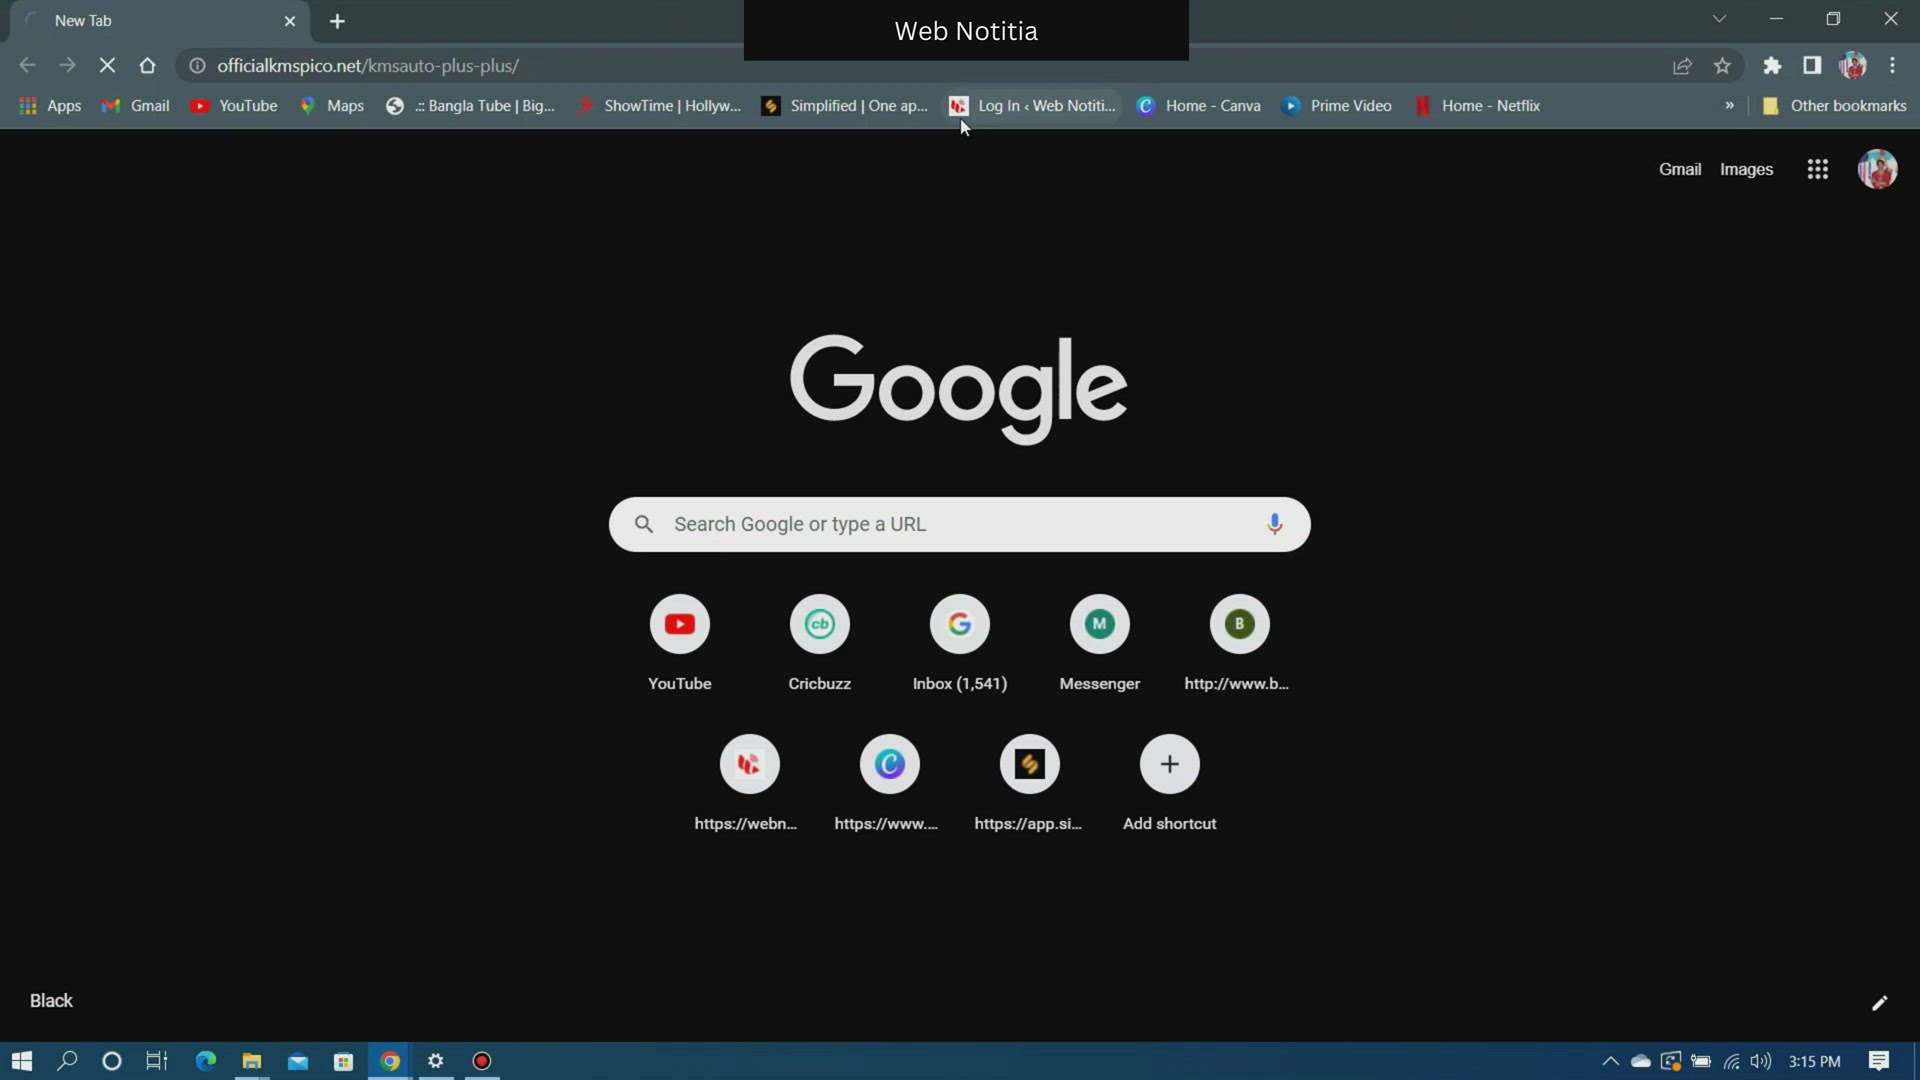Open Prime Video bookmark
The height and width of the screenshot is (1080, 1920).
point(1337,106)
